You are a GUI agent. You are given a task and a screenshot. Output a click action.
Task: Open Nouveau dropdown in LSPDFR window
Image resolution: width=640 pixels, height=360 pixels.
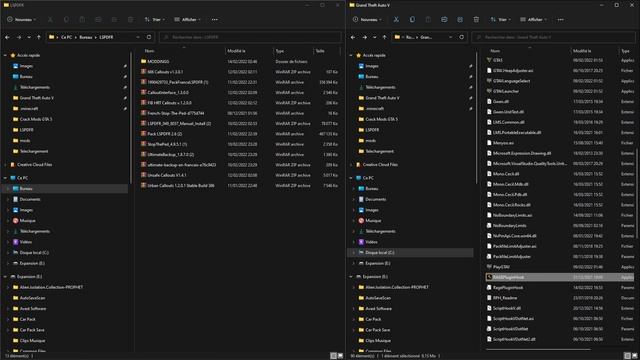22,20
